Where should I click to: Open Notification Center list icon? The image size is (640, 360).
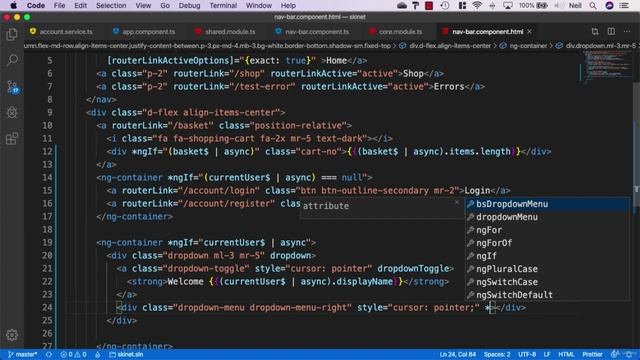coord(624,5)
